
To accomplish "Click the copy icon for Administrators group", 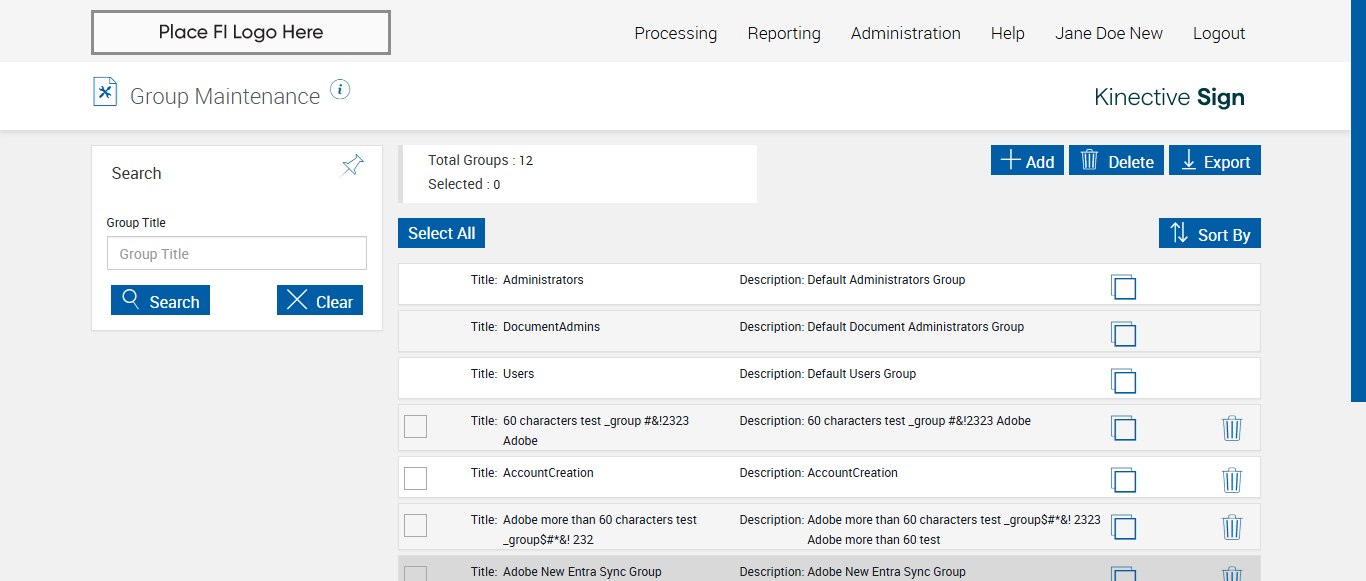I will tap(1124, 287).
